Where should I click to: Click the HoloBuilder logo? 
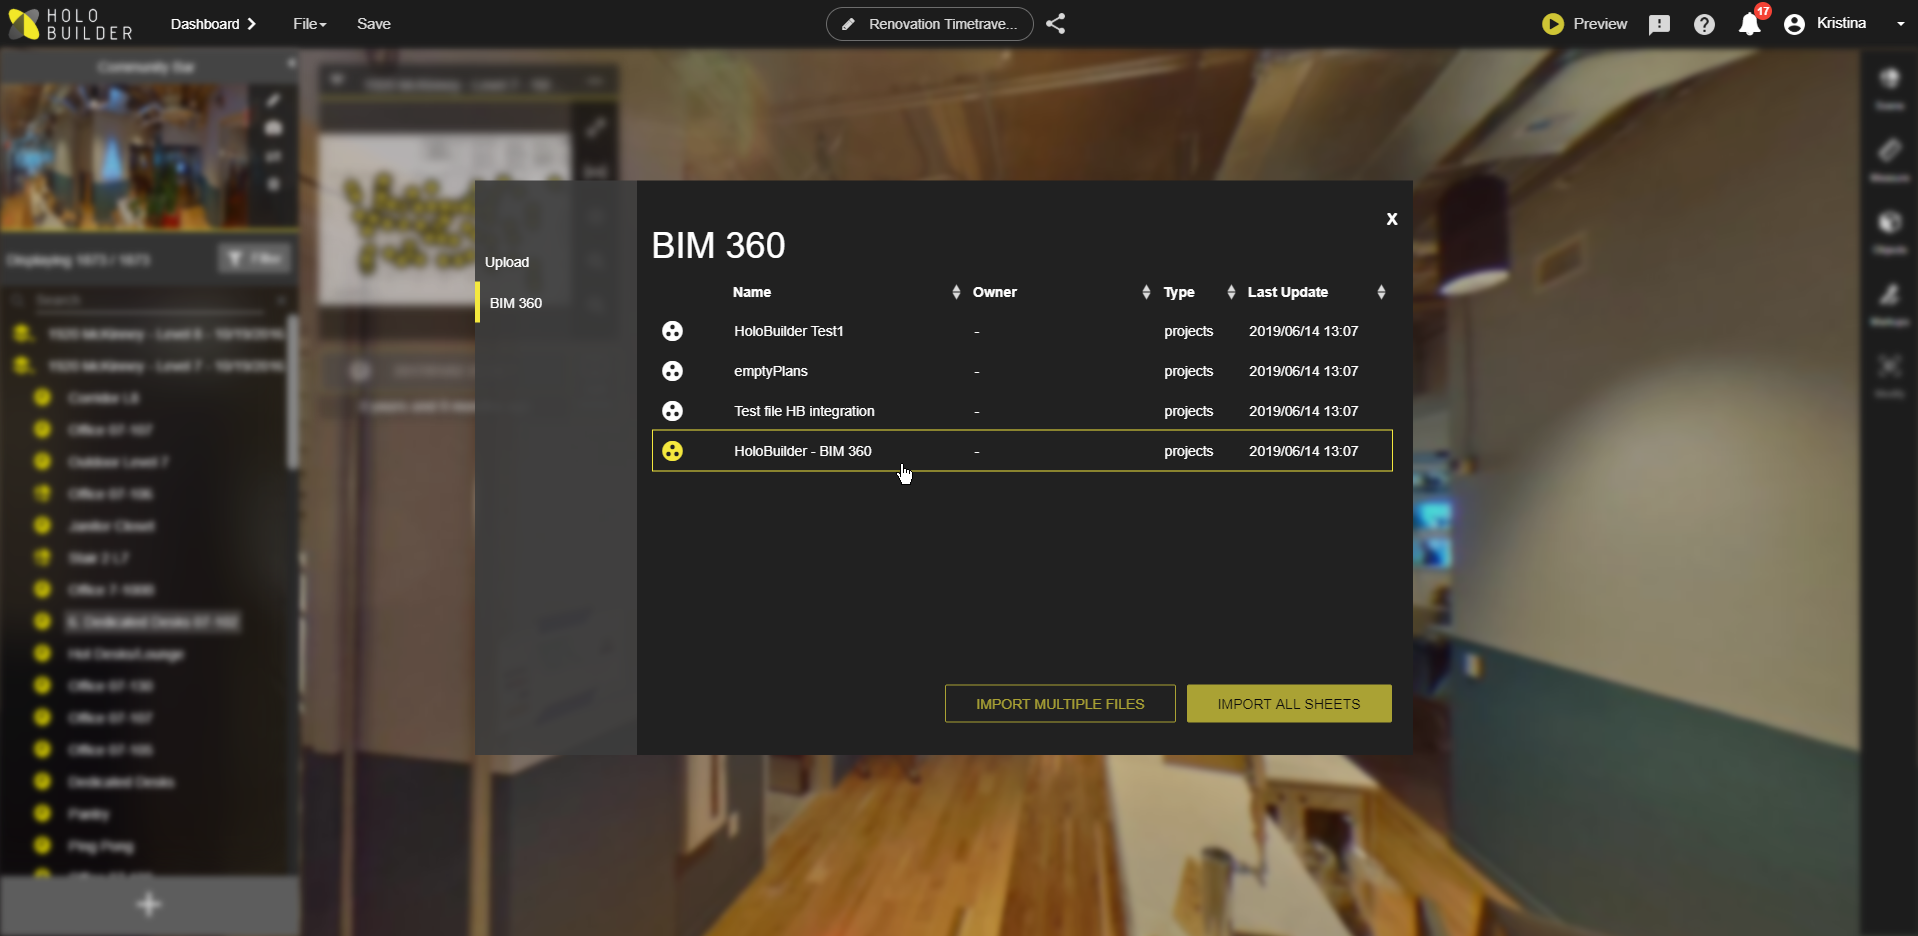[70, 24]
